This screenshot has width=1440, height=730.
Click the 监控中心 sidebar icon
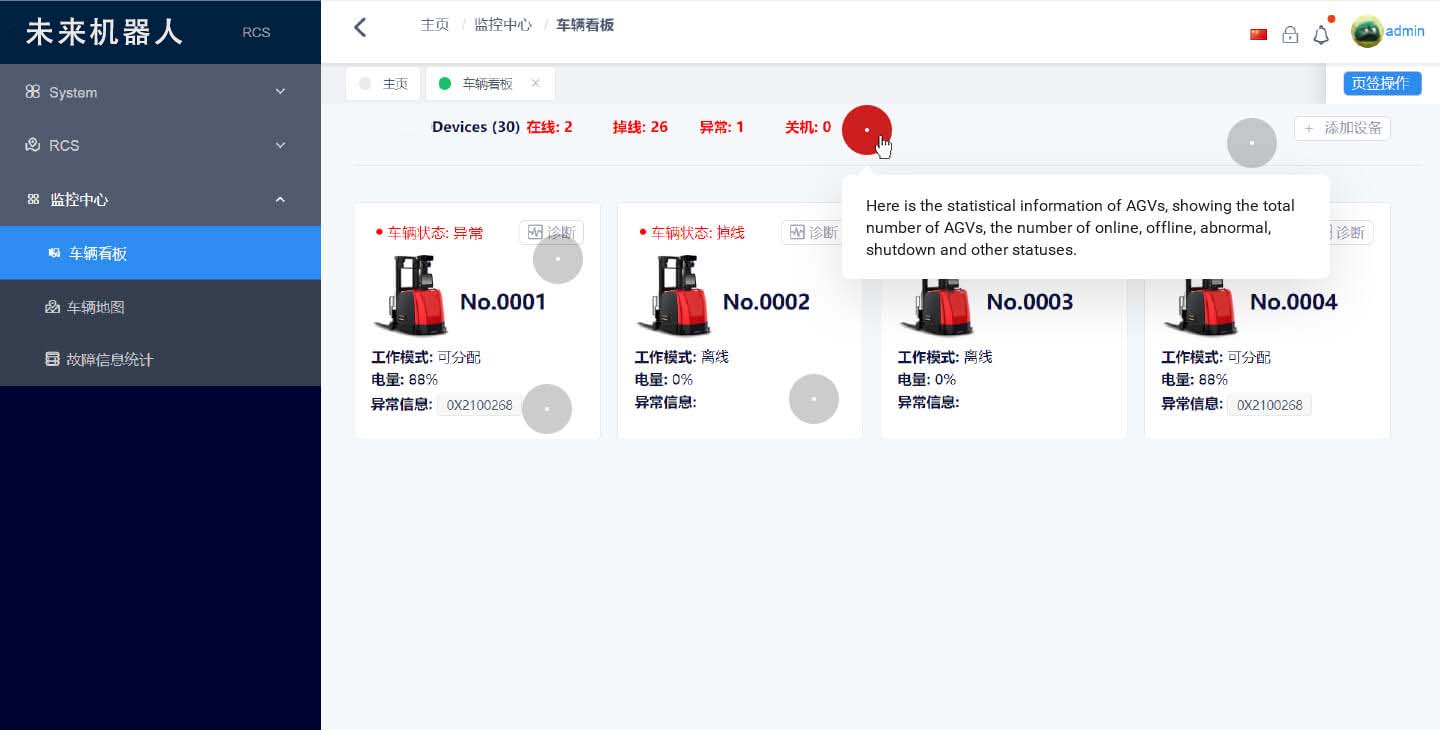[33, 199]
